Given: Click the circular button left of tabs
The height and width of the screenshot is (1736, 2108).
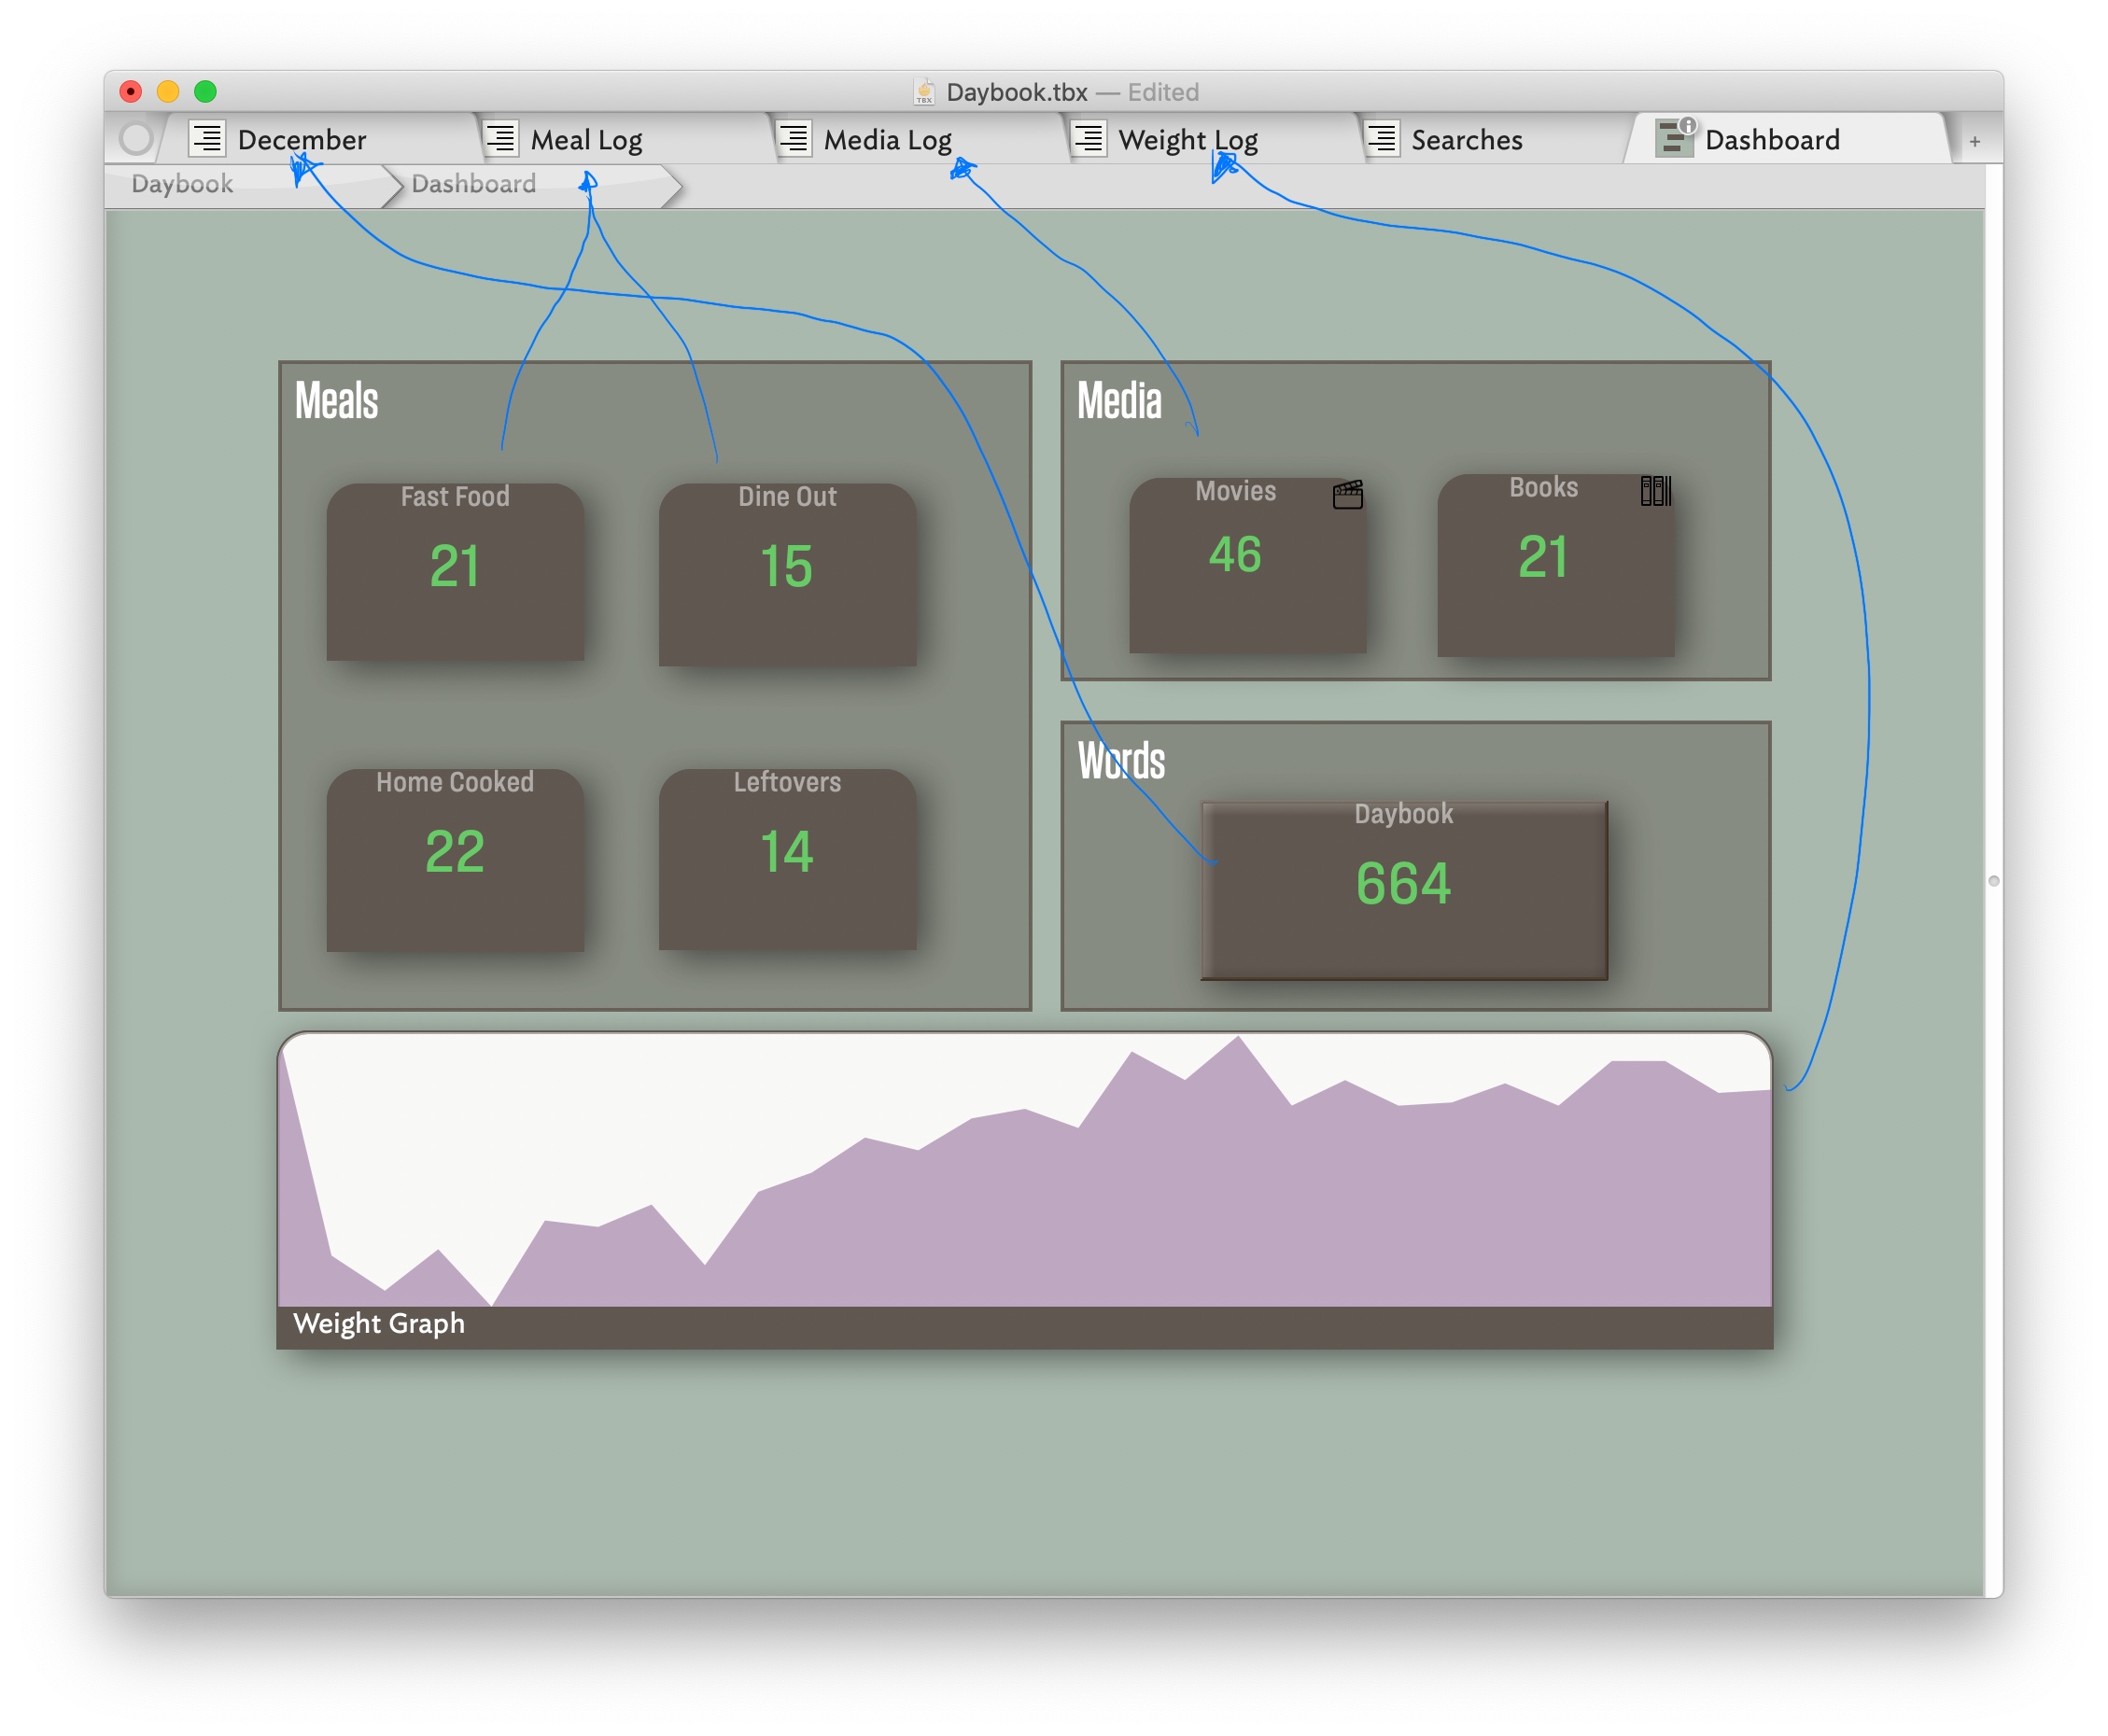Looking at the screenshot, I should [x=135, y=138].
